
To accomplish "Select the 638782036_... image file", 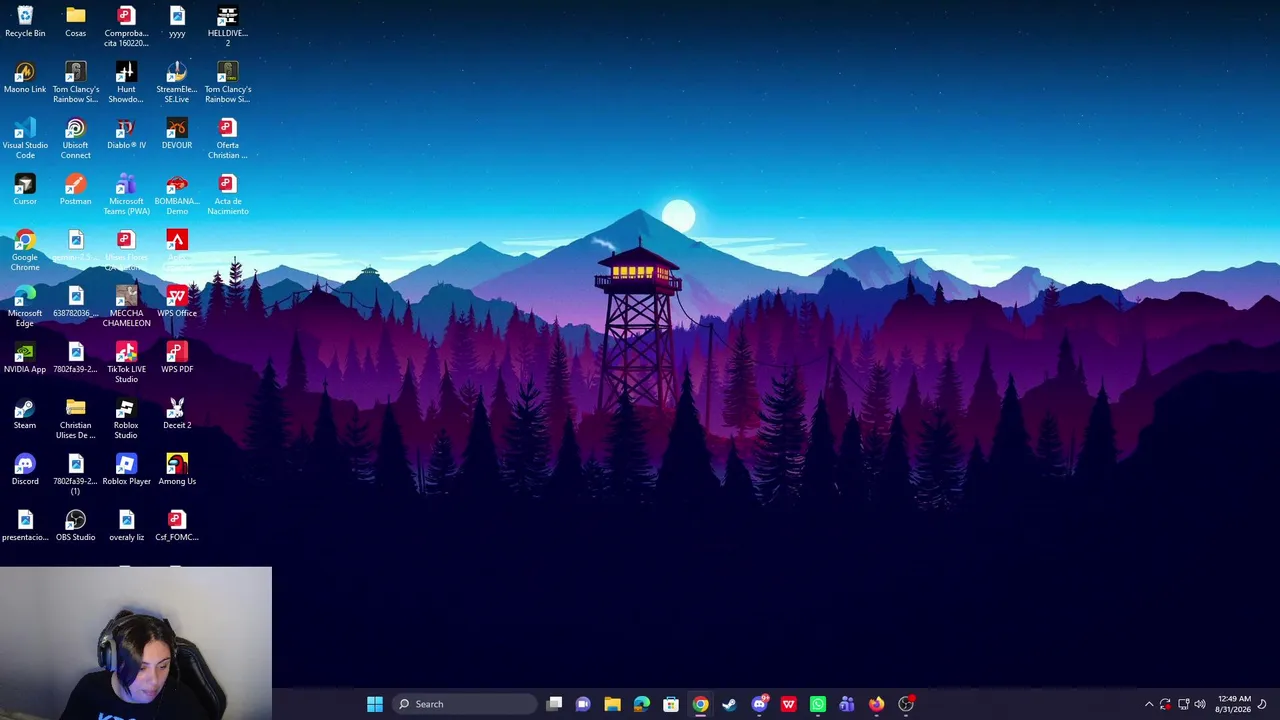I will point(76,302).
